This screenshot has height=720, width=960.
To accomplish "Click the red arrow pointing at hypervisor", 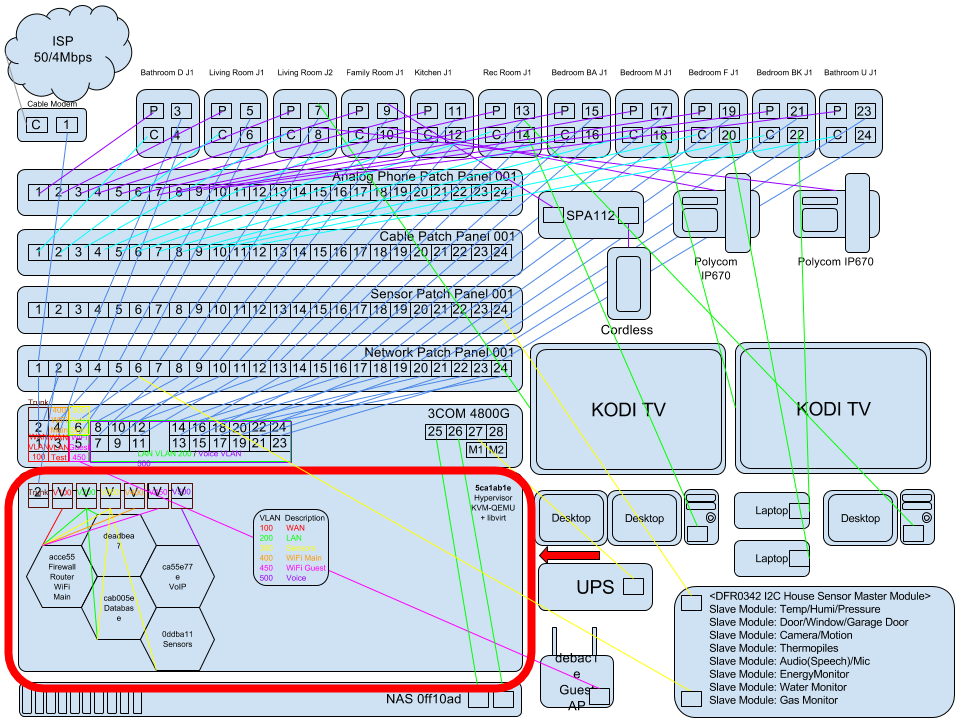I will pyautogui.click(x=569, y=555).
